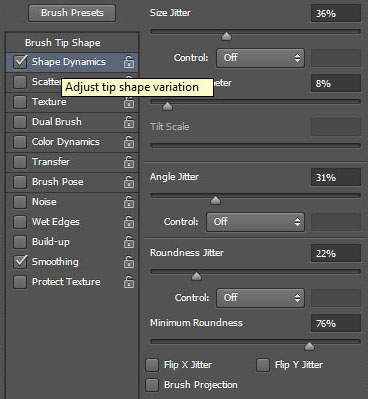This screenshot has height=399, width=368.
Task: Toggle the lock icon for Color Dynamics
Action: (129, 142)
